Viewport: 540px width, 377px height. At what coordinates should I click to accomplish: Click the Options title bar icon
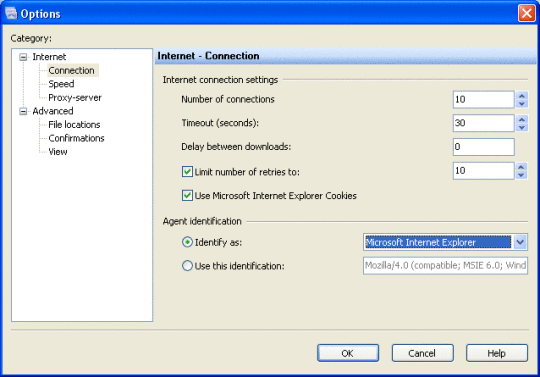coord(11,14)
